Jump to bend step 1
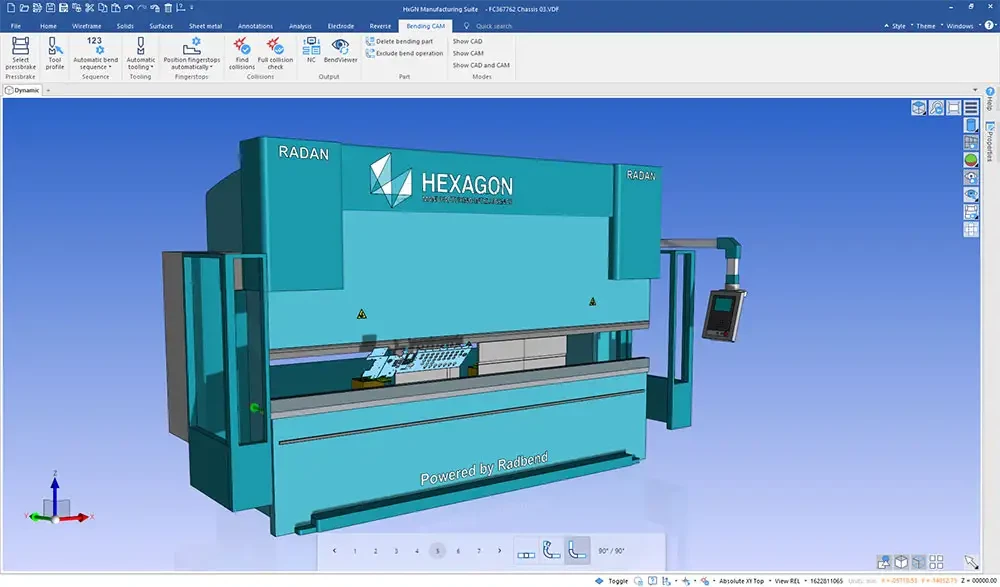 (x=355, y=551)
